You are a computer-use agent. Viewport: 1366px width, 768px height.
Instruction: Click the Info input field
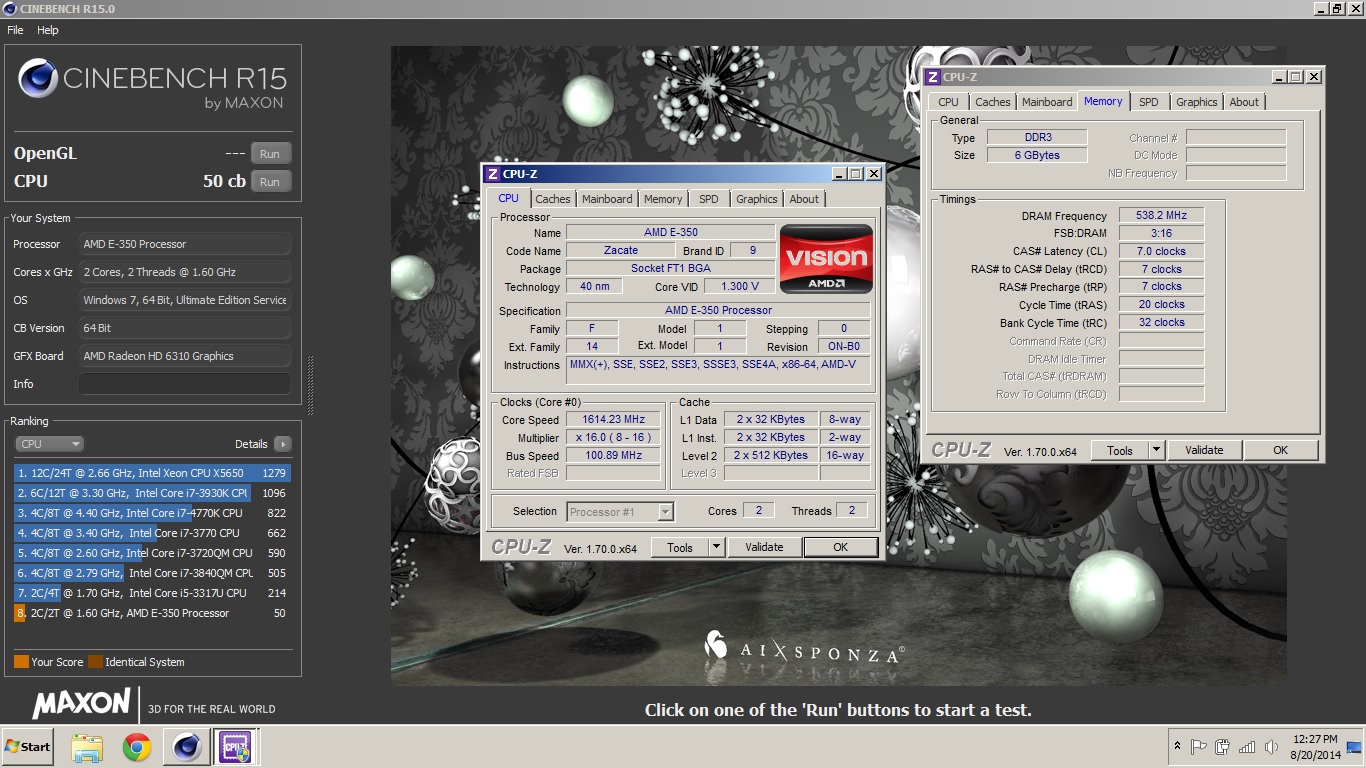click(185, 384)
